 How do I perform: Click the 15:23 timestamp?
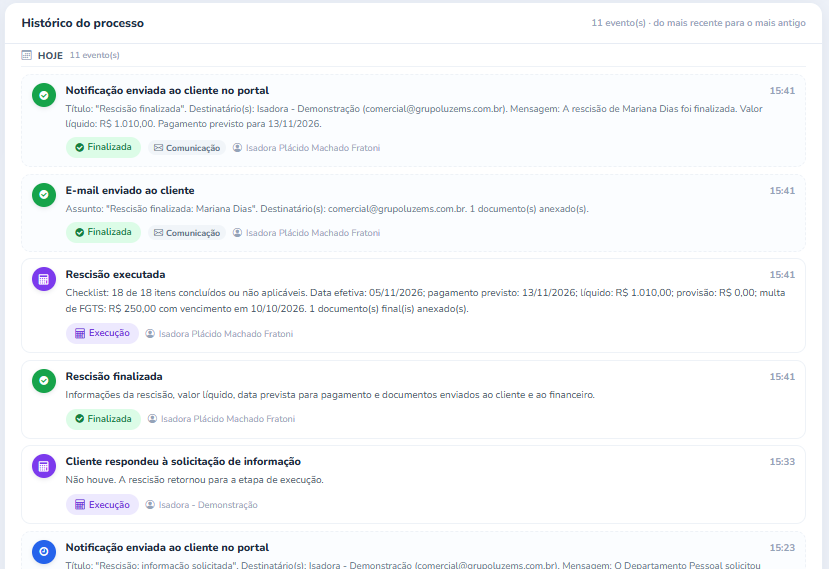pos(782,548)
